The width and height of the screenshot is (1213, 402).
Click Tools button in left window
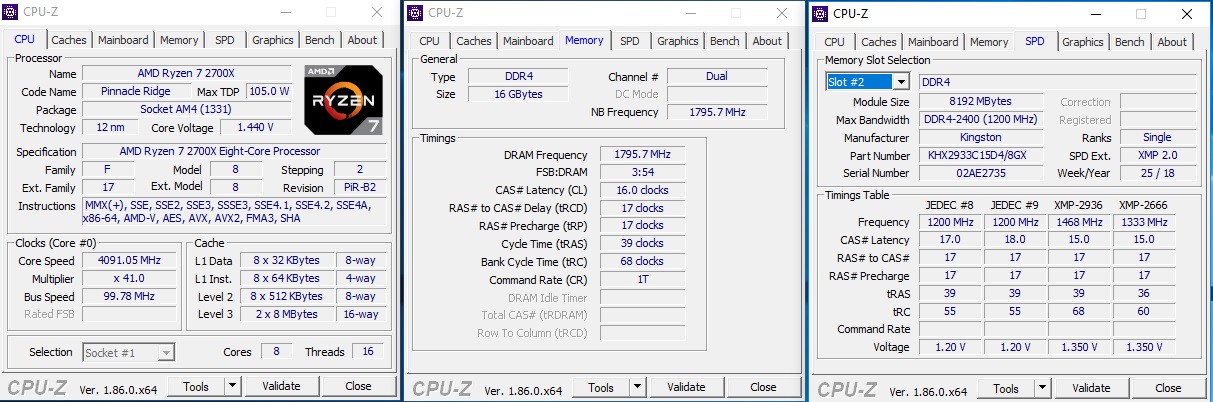click(196, 386)
